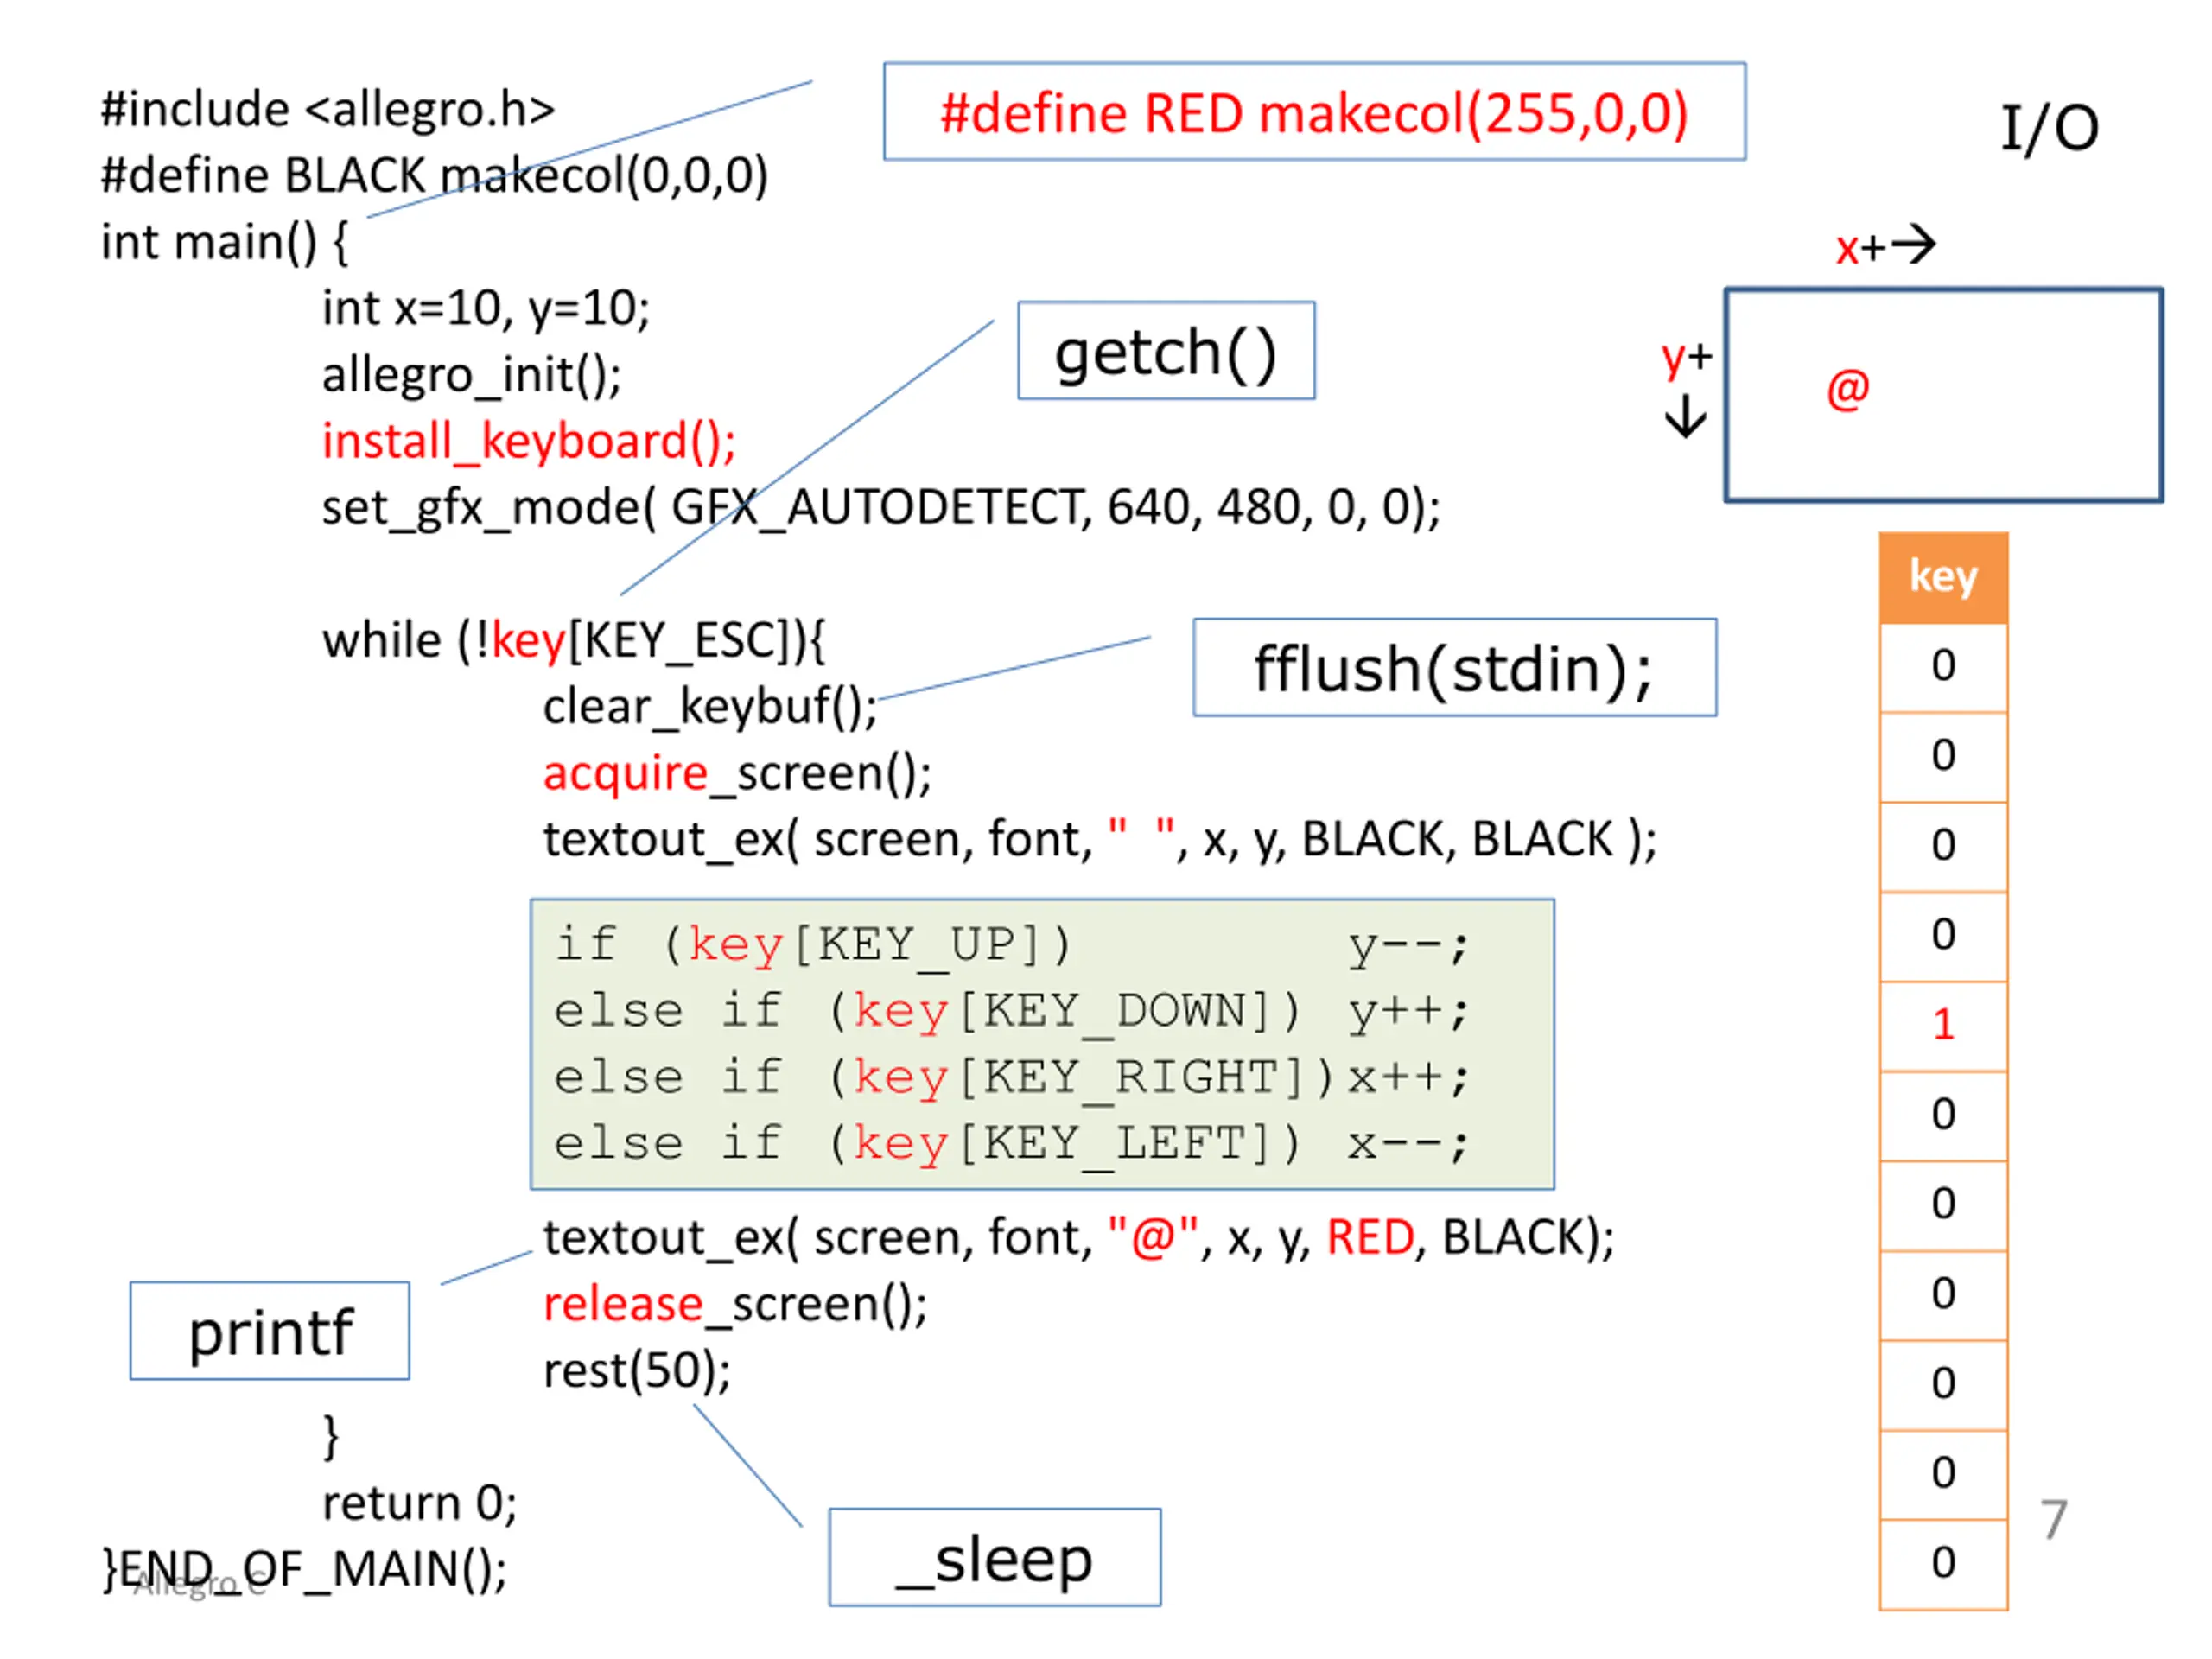Click the last 0 cell in key table
Image resolution: width=2212 pixels, height=1659 pixels.
tap(1943, 1563)
